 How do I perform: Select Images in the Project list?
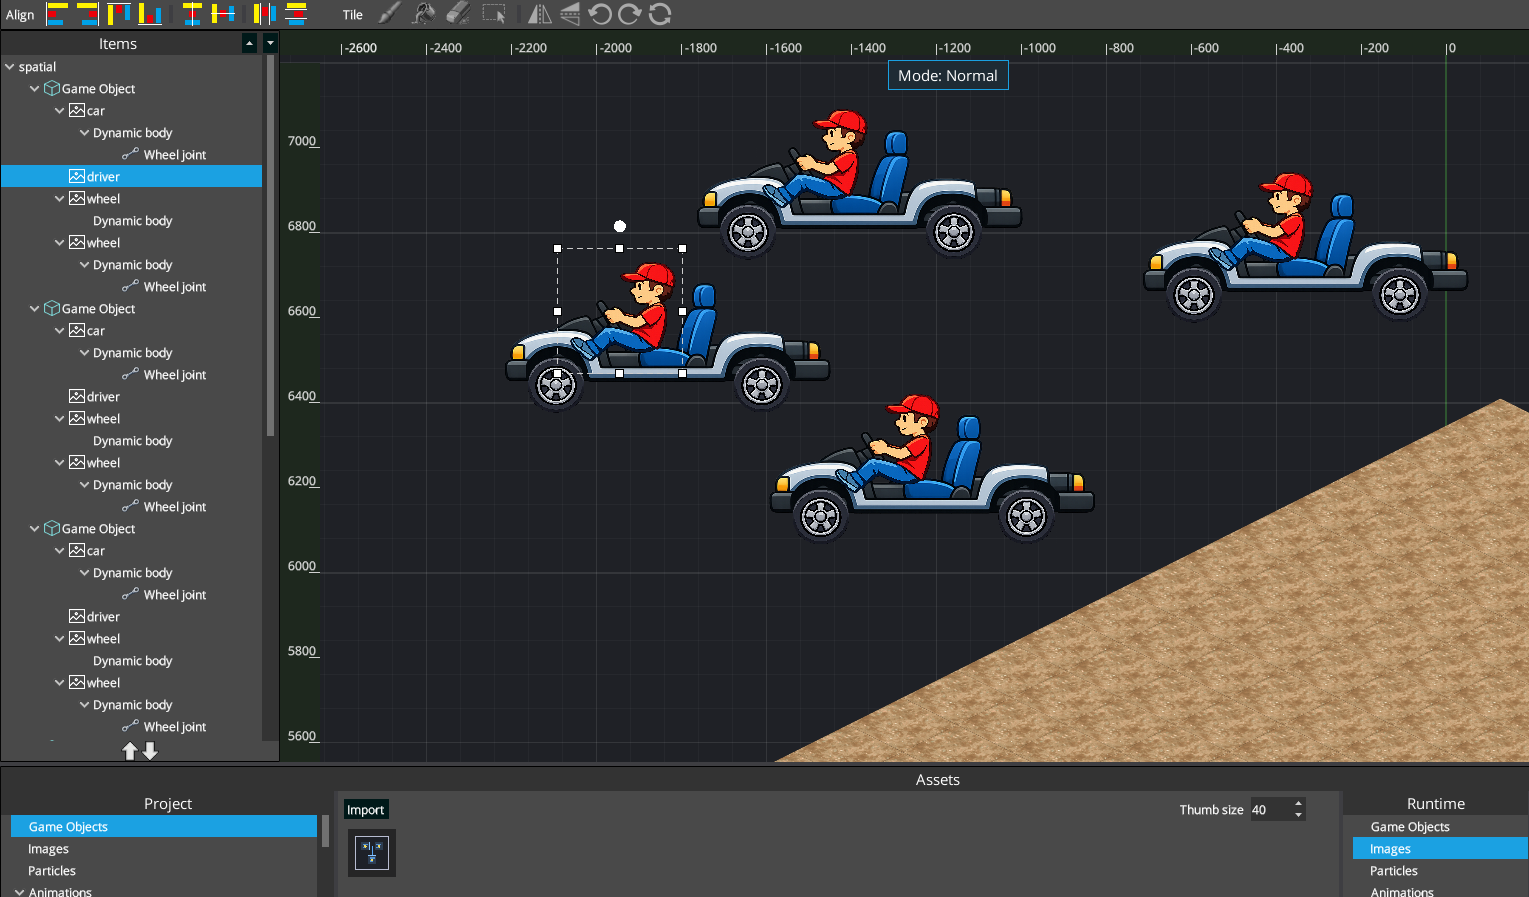point(164,849)
